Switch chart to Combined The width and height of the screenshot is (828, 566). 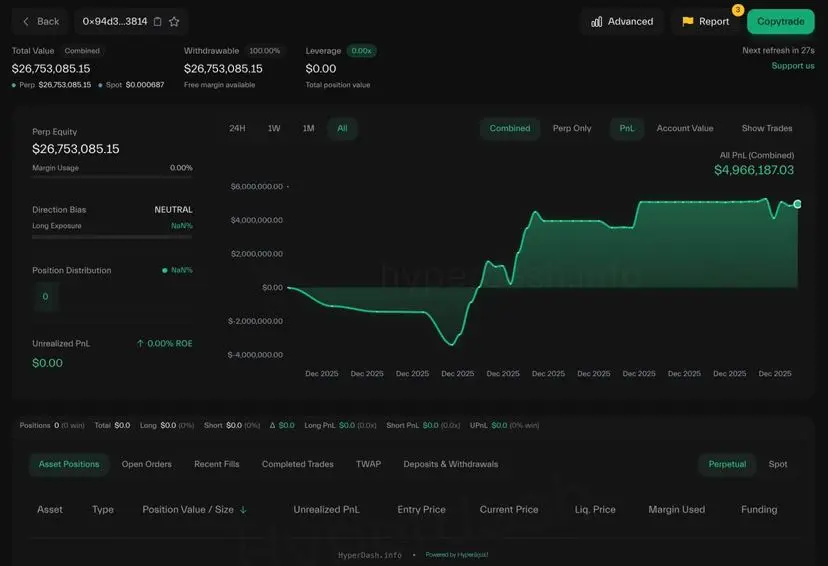coord(510,128)
